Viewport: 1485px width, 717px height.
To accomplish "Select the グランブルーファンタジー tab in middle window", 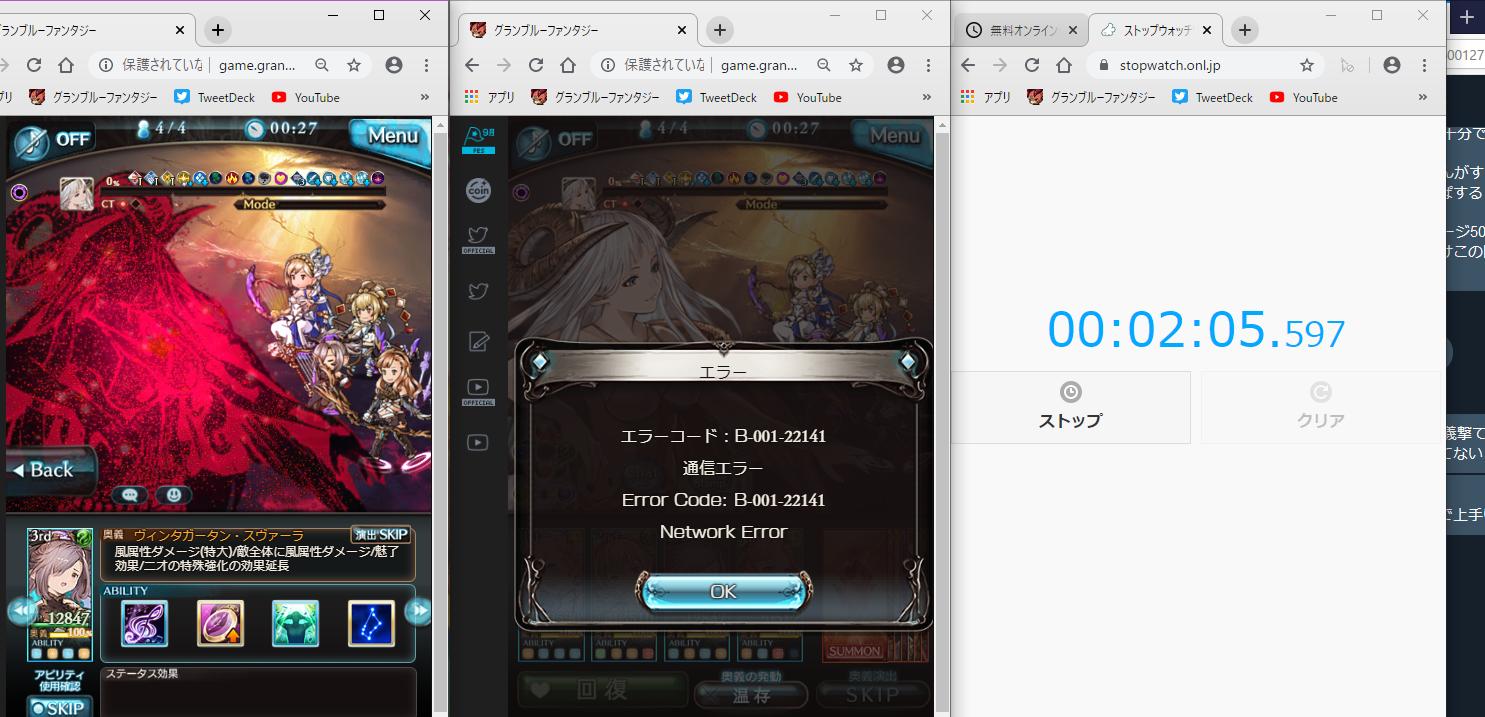I will (577, 30).
